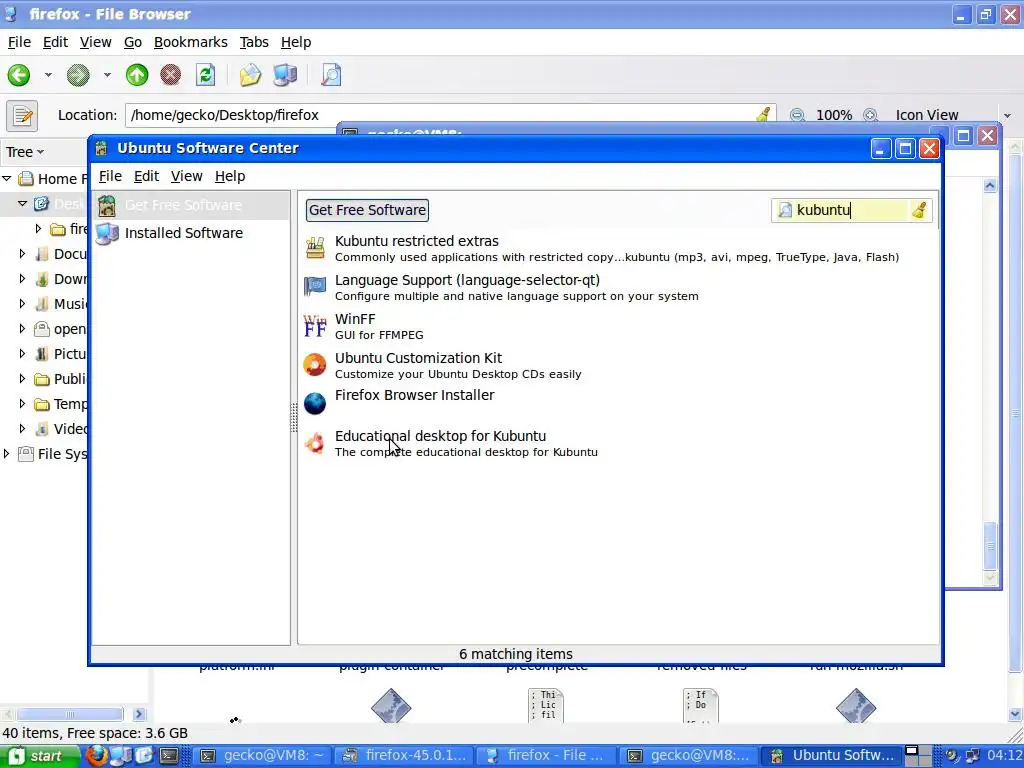Screen dimensions: 1024x768
Task: Open Go menu in File Browser
Action: click(x=133, y=42)
